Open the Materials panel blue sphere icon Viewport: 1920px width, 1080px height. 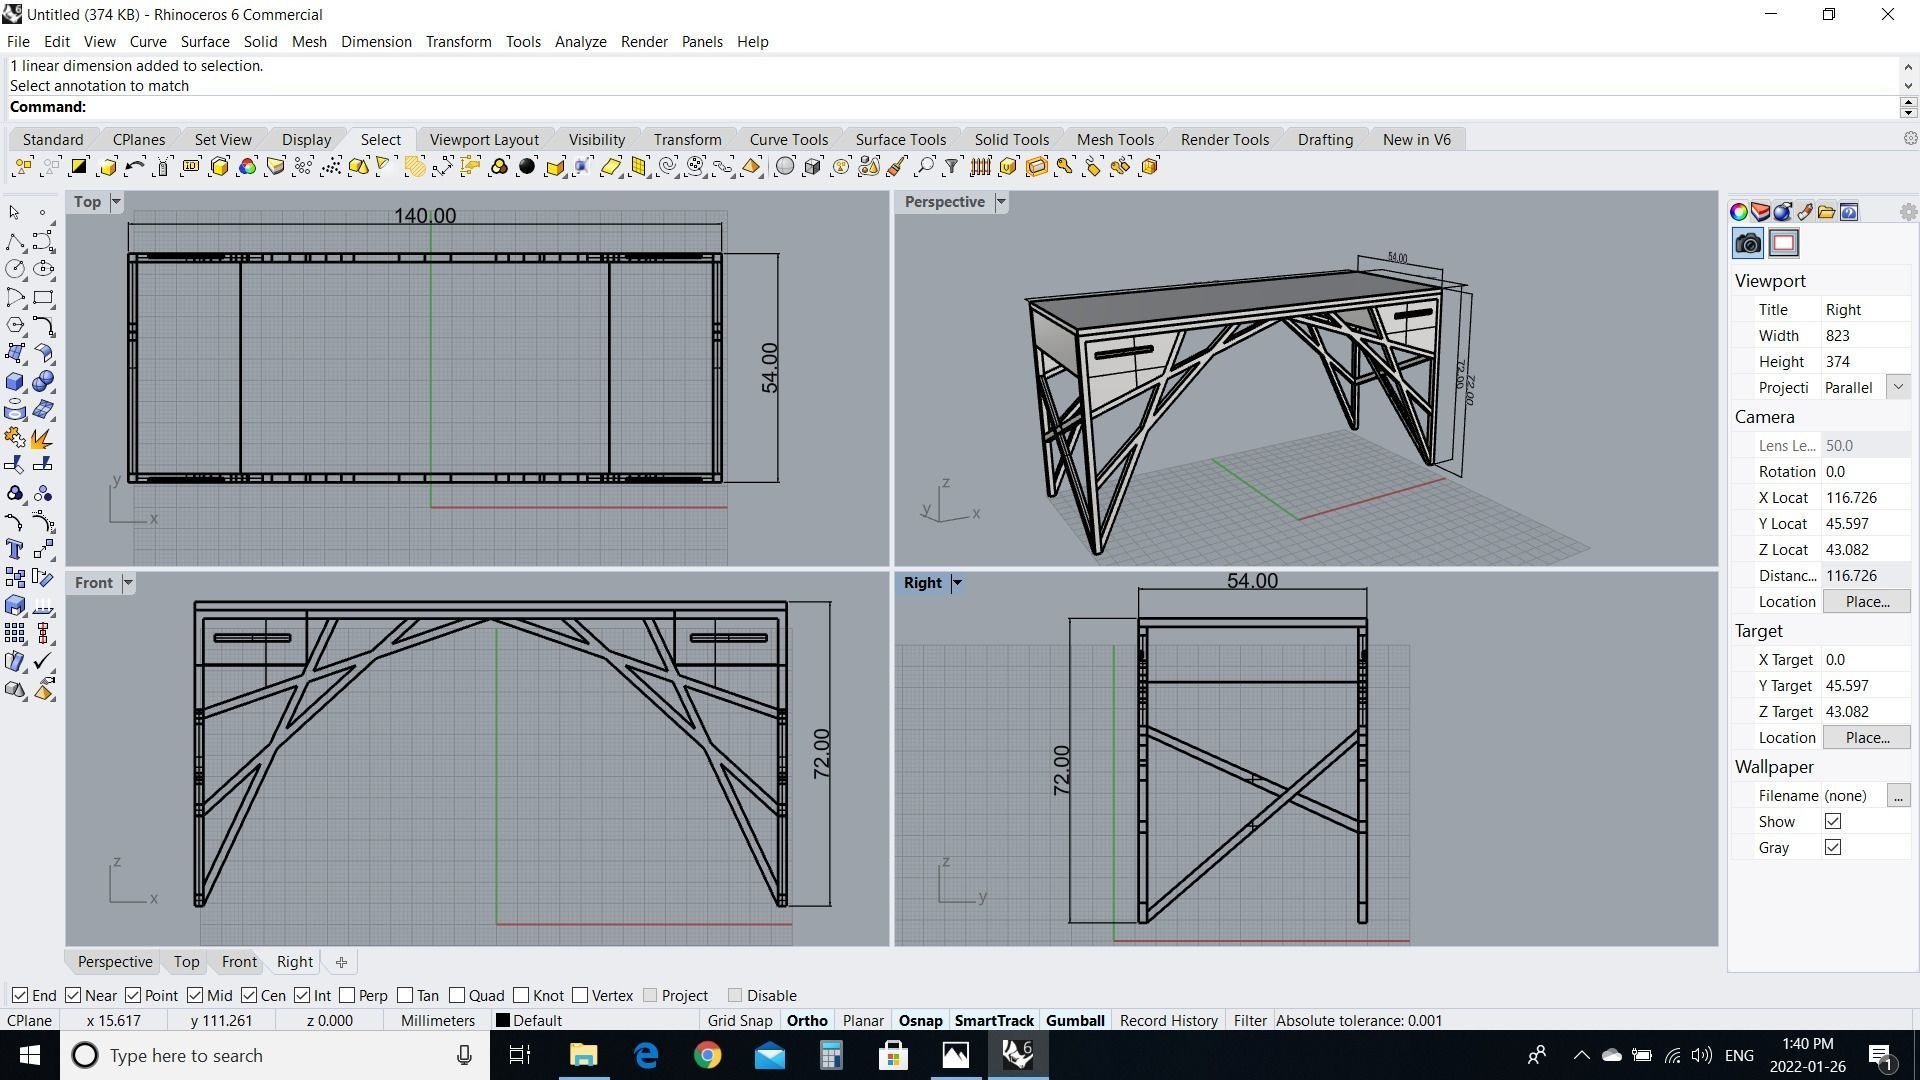(x=1783, y=212)
